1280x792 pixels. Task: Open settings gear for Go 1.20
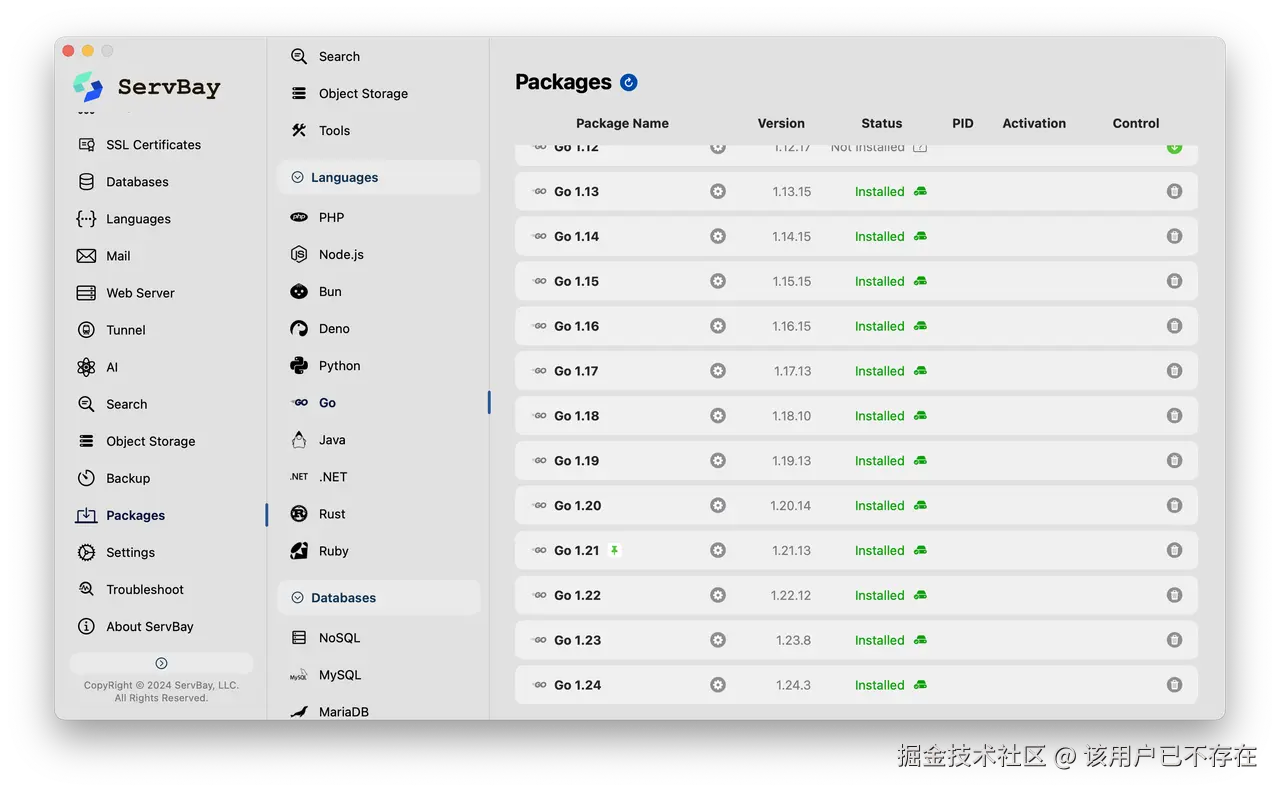(x=718, y=505)
